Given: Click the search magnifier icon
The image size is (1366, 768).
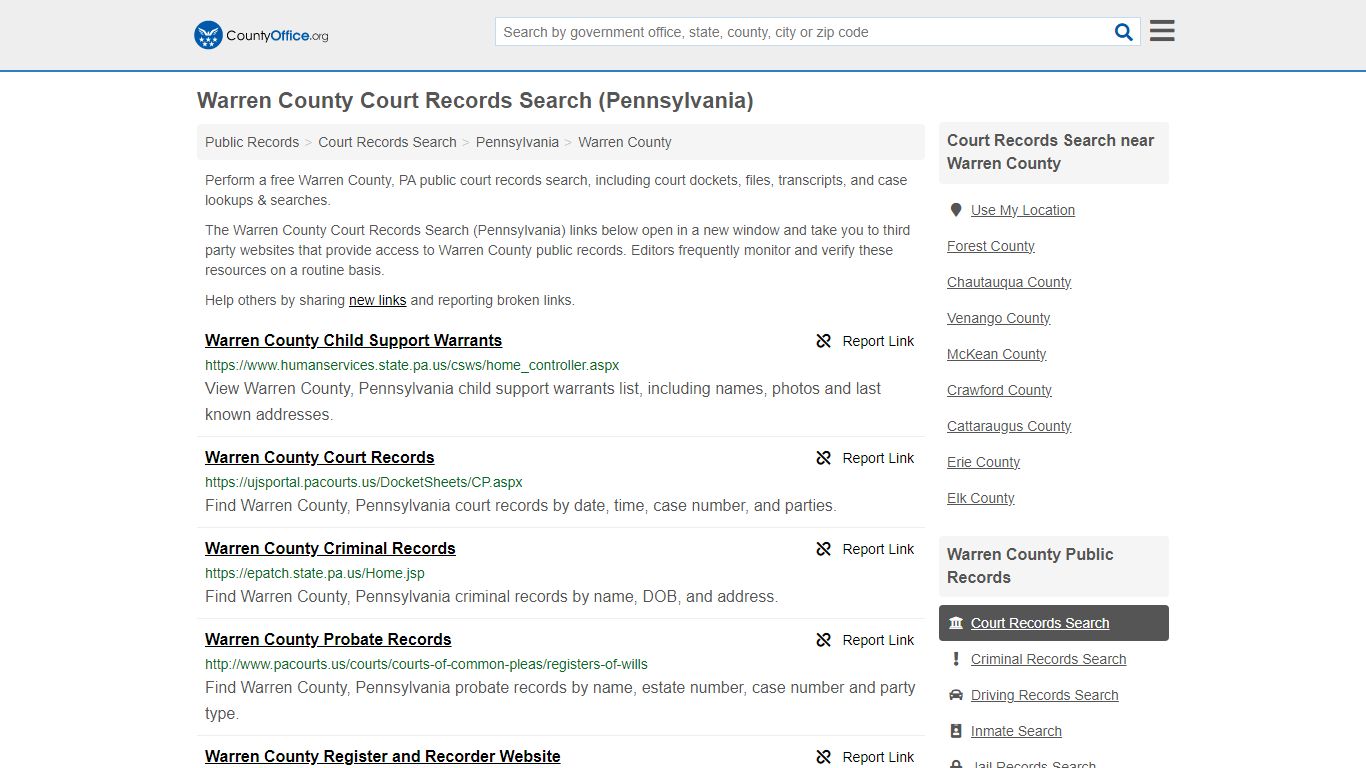Looking at the screenshot, I should tap(1124, 32).
